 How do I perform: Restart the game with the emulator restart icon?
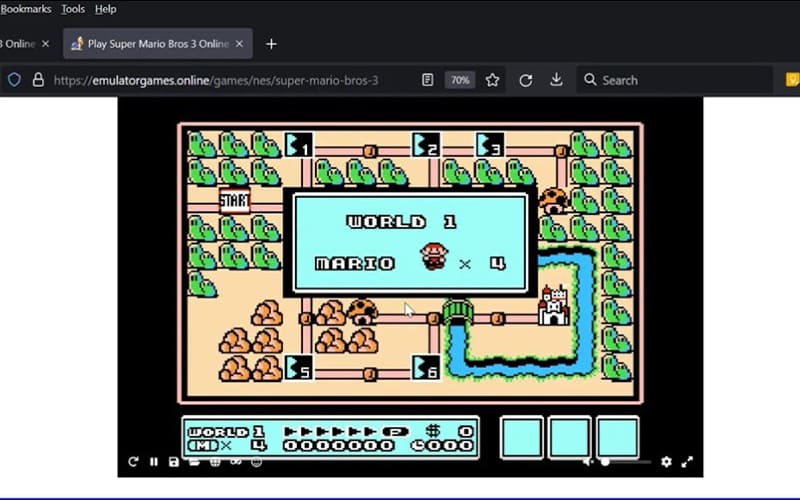[x=133, y=462]
